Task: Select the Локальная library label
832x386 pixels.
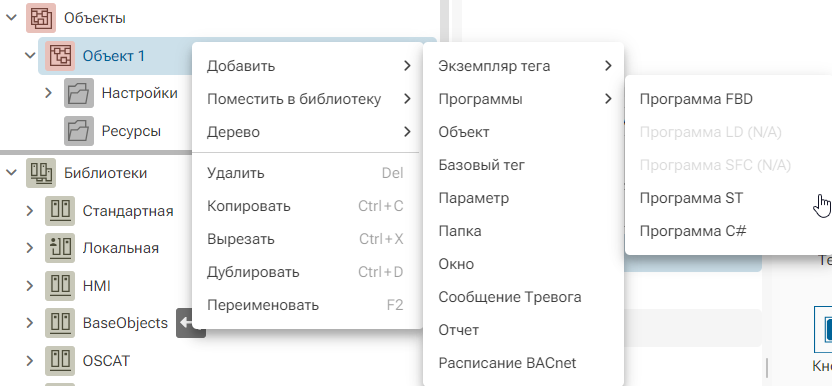Action: click(x=120, y=248)
